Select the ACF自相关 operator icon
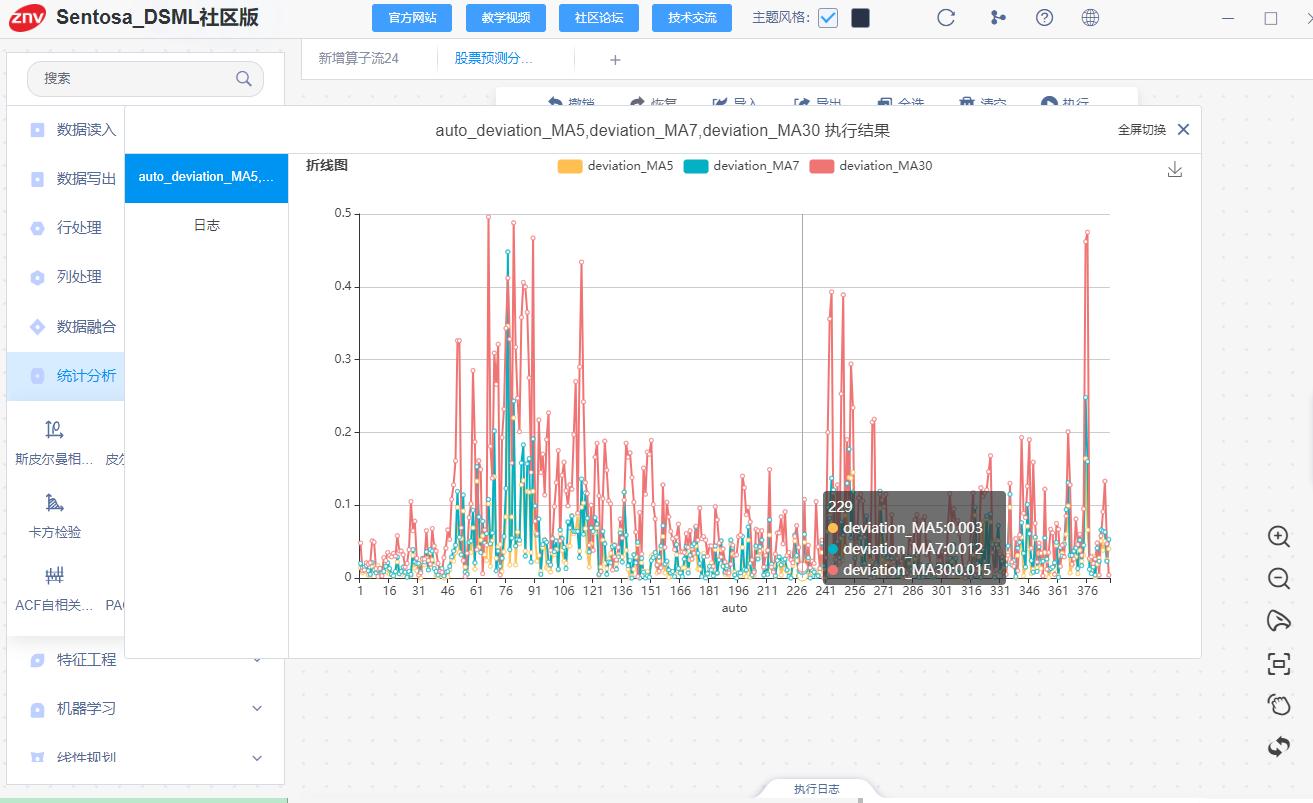The height and width of the screenshot is (803, 1313). 54,575
